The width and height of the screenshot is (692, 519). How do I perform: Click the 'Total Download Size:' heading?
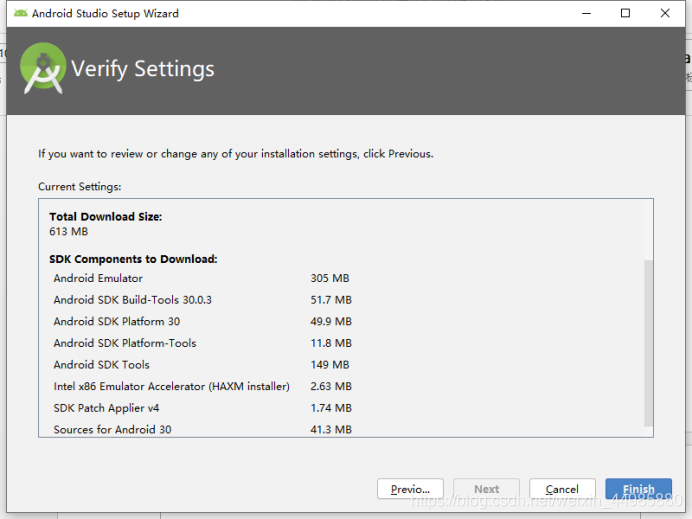coord(105,217)
